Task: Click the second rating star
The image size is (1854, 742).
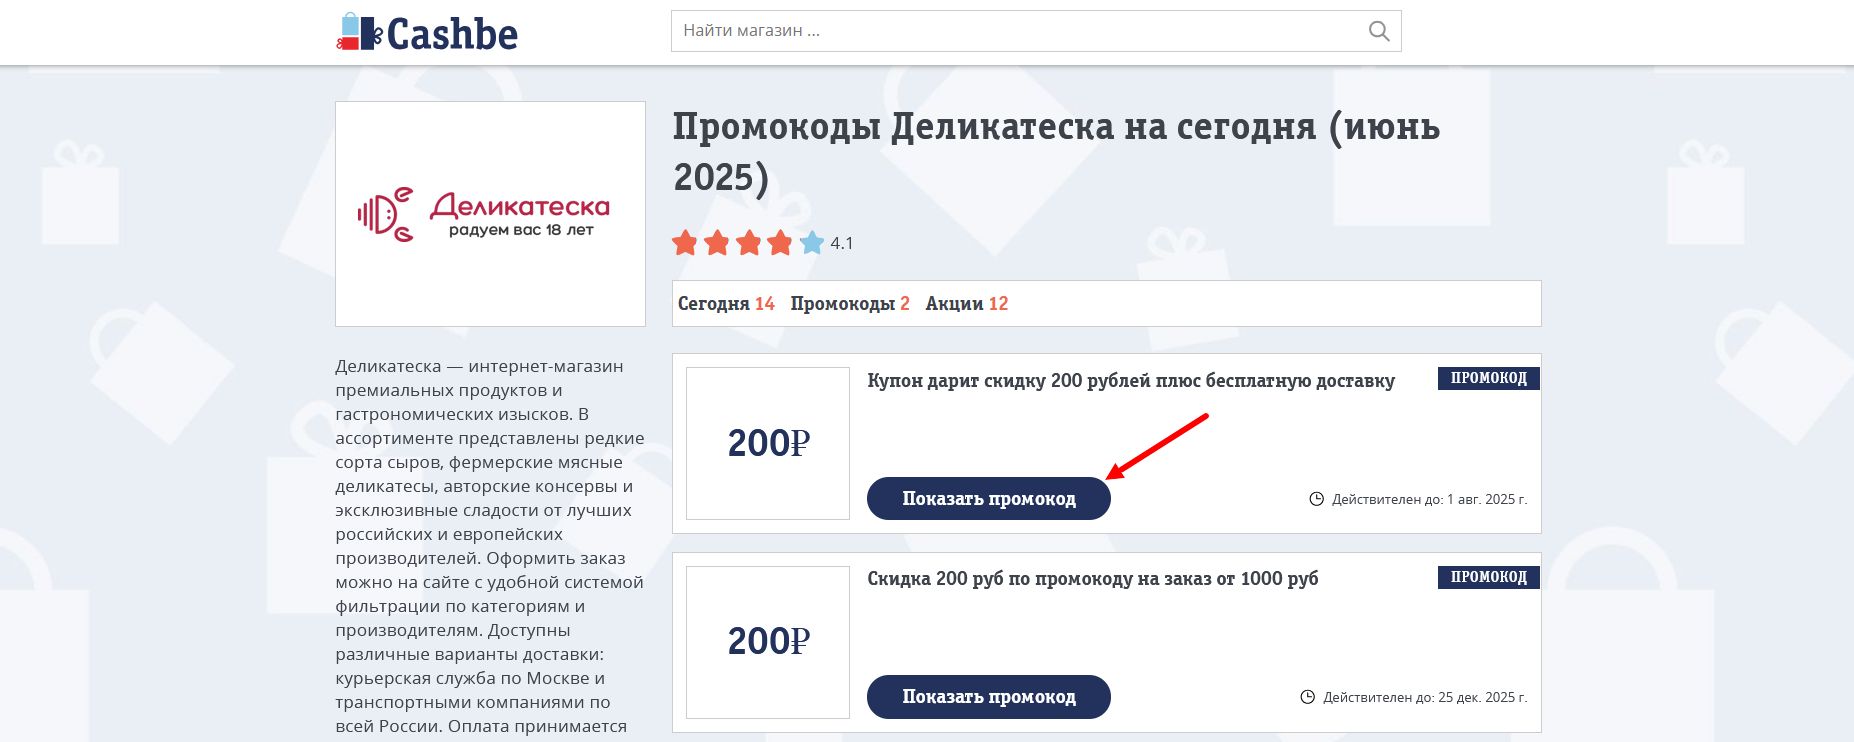Action: click(717, 243)
